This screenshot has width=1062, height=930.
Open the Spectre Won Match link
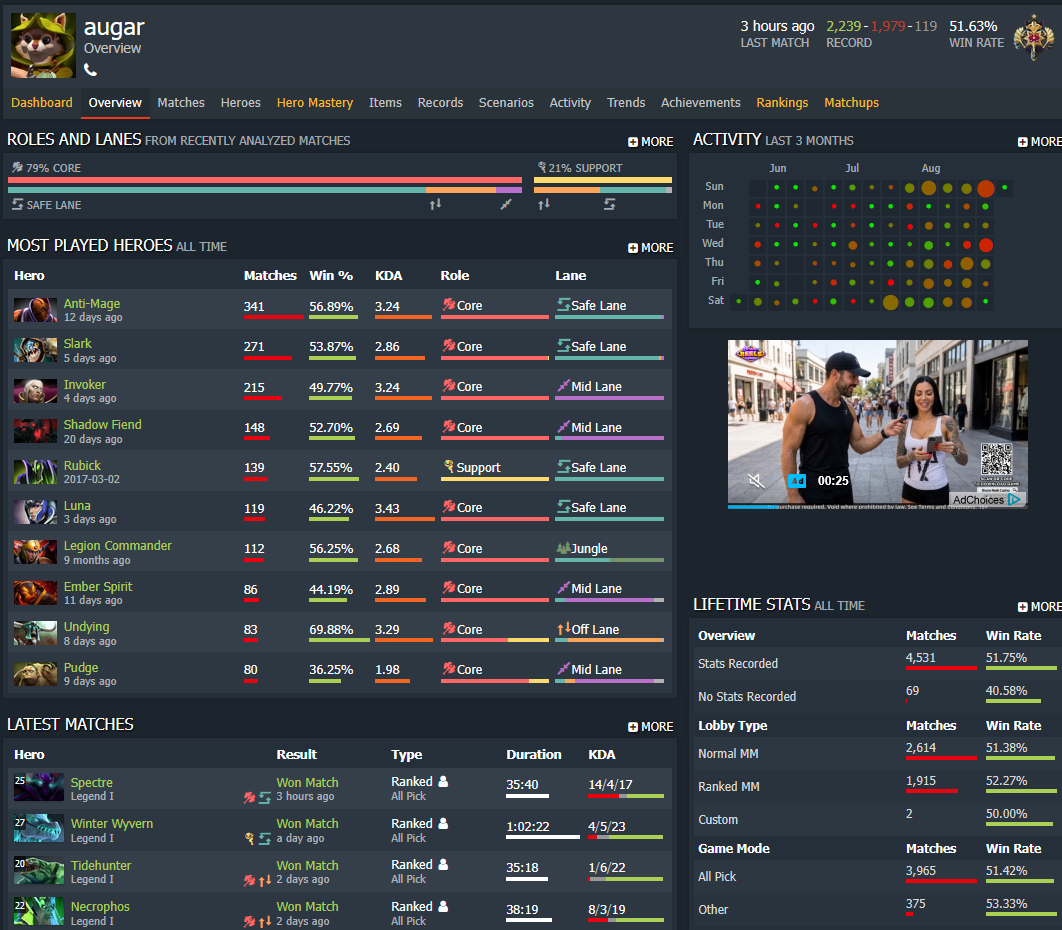tap(307, 782)
